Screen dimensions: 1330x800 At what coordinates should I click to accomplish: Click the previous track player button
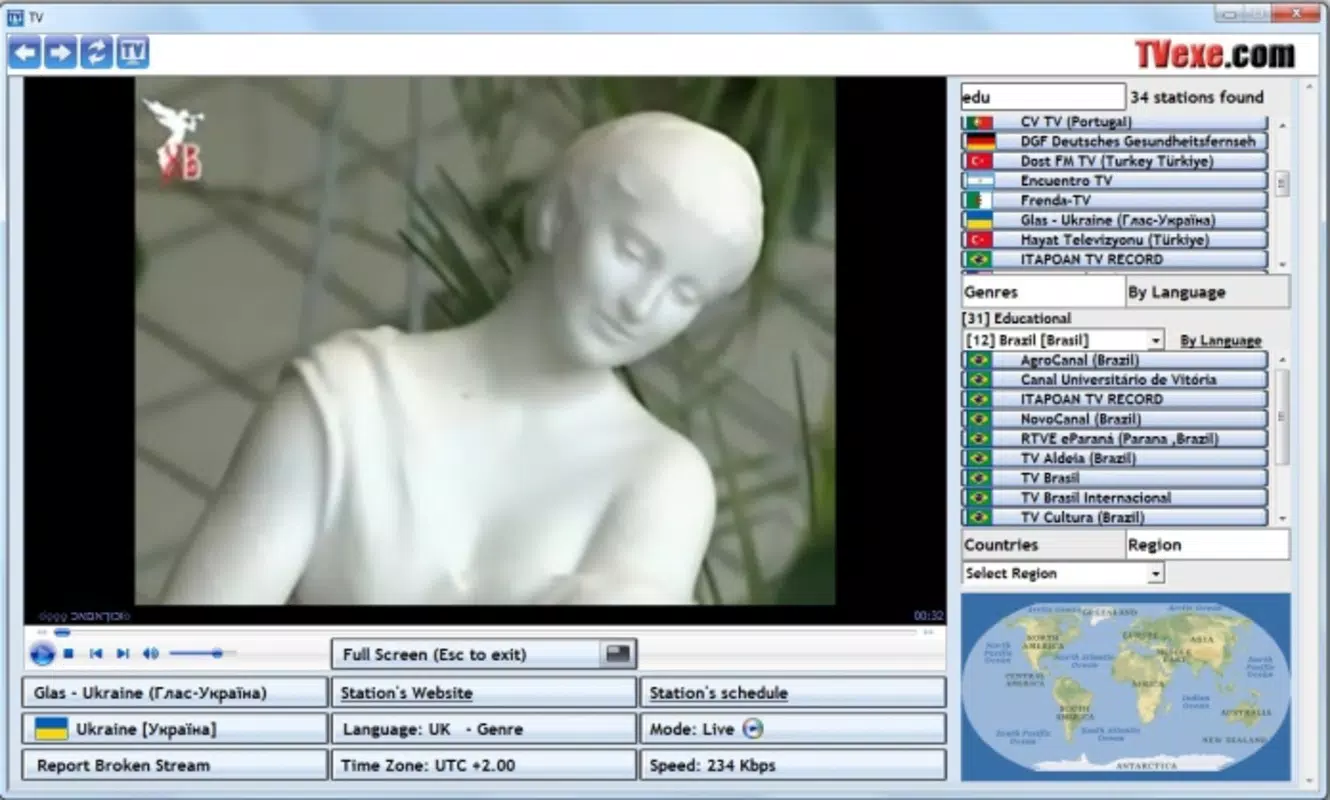tap(96, 654)
